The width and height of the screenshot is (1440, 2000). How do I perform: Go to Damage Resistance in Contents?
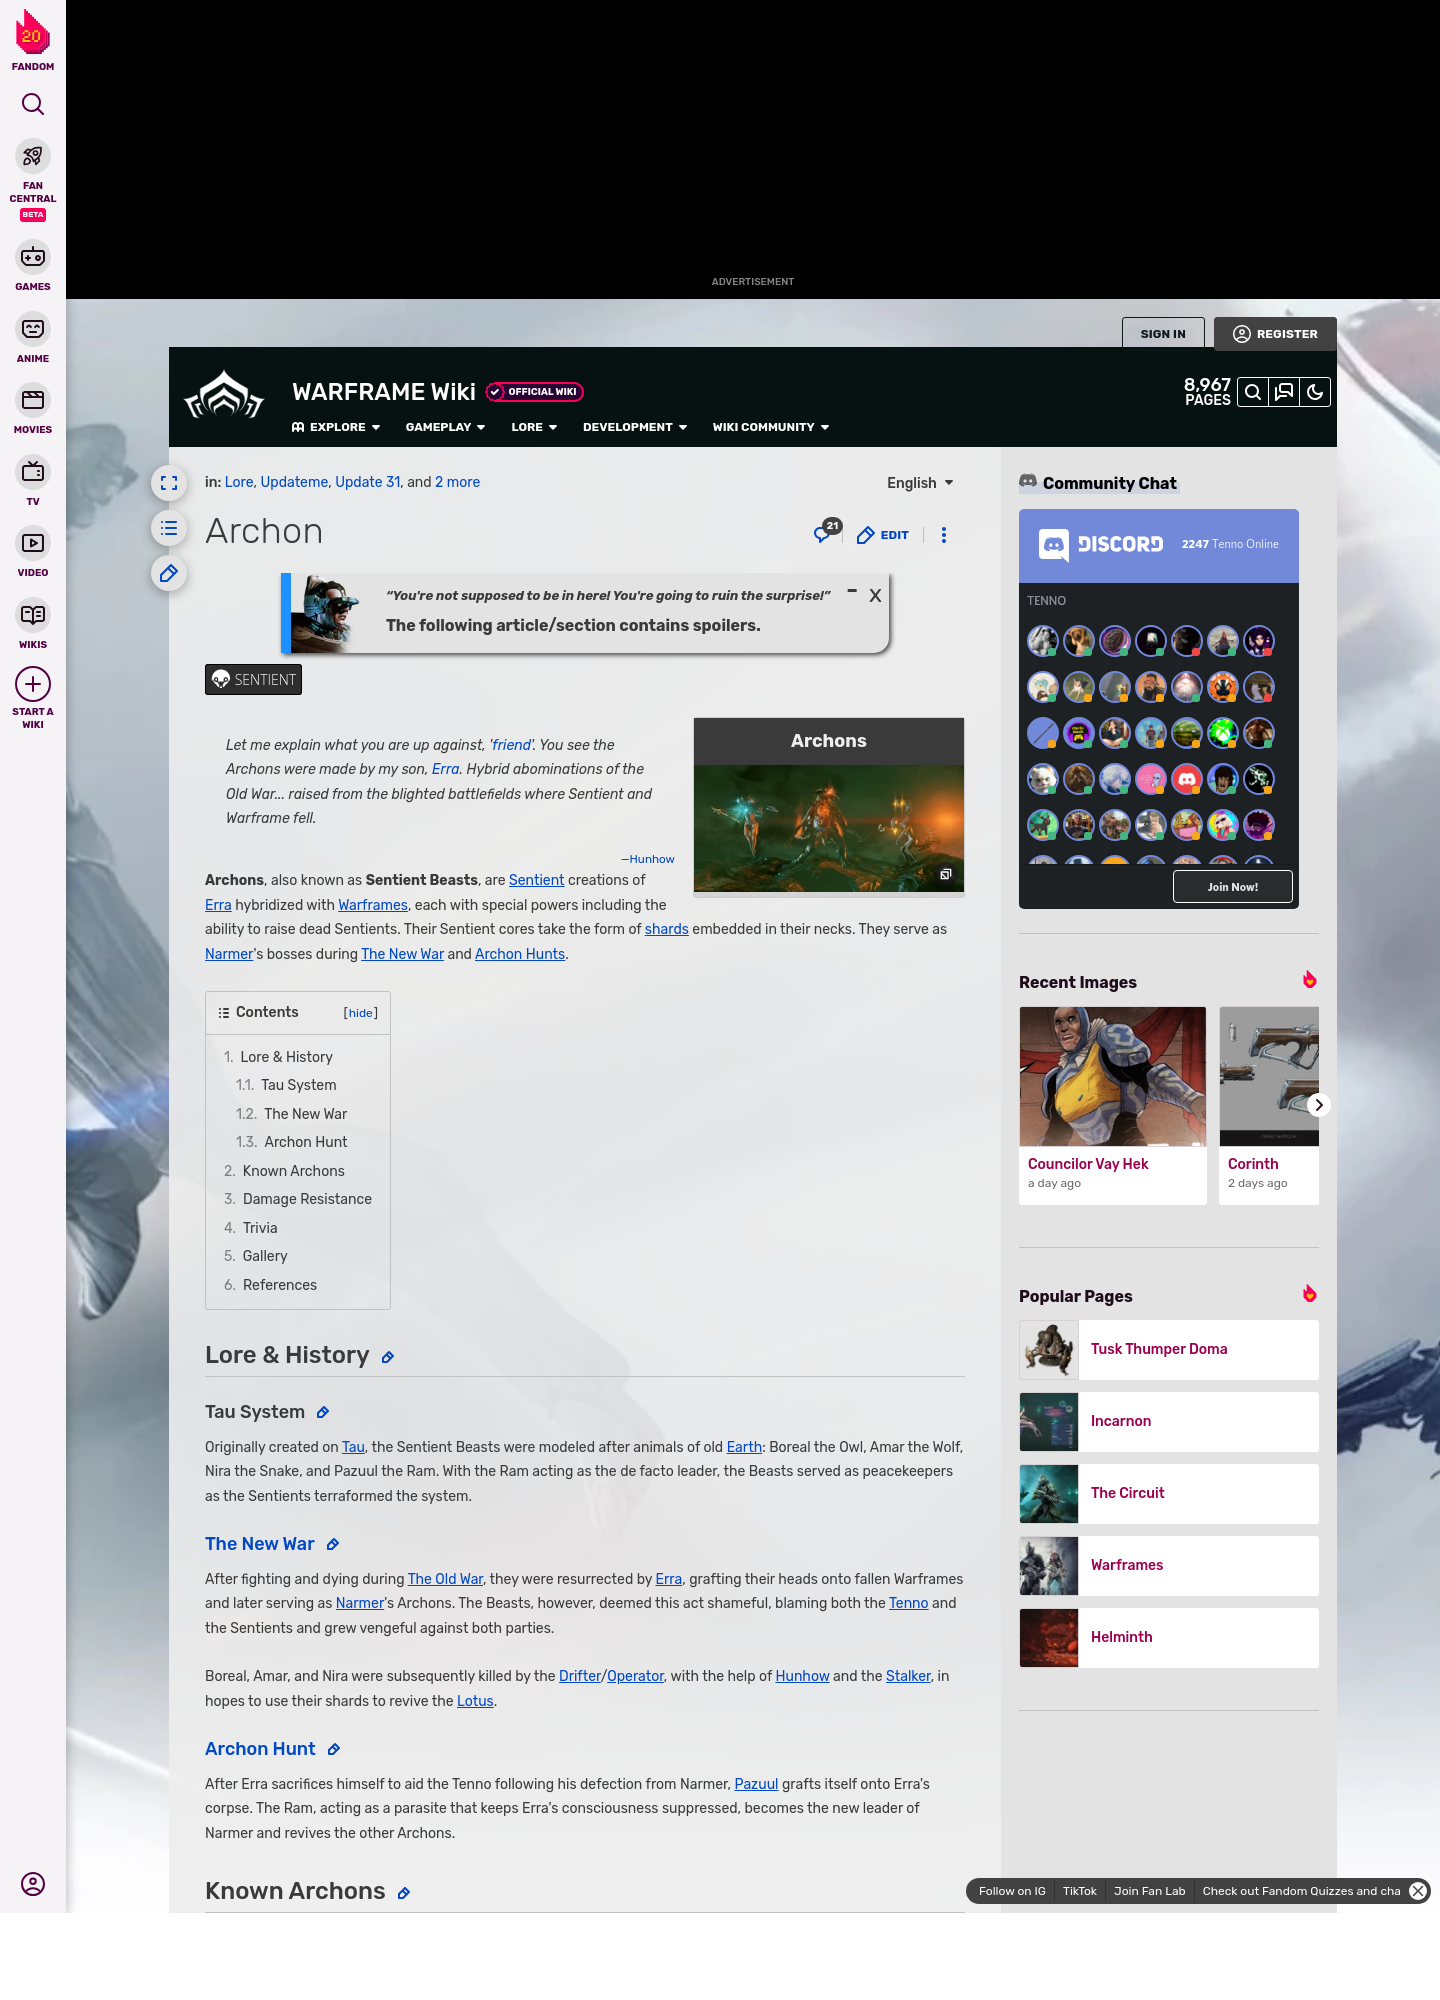pos(307,1199)
